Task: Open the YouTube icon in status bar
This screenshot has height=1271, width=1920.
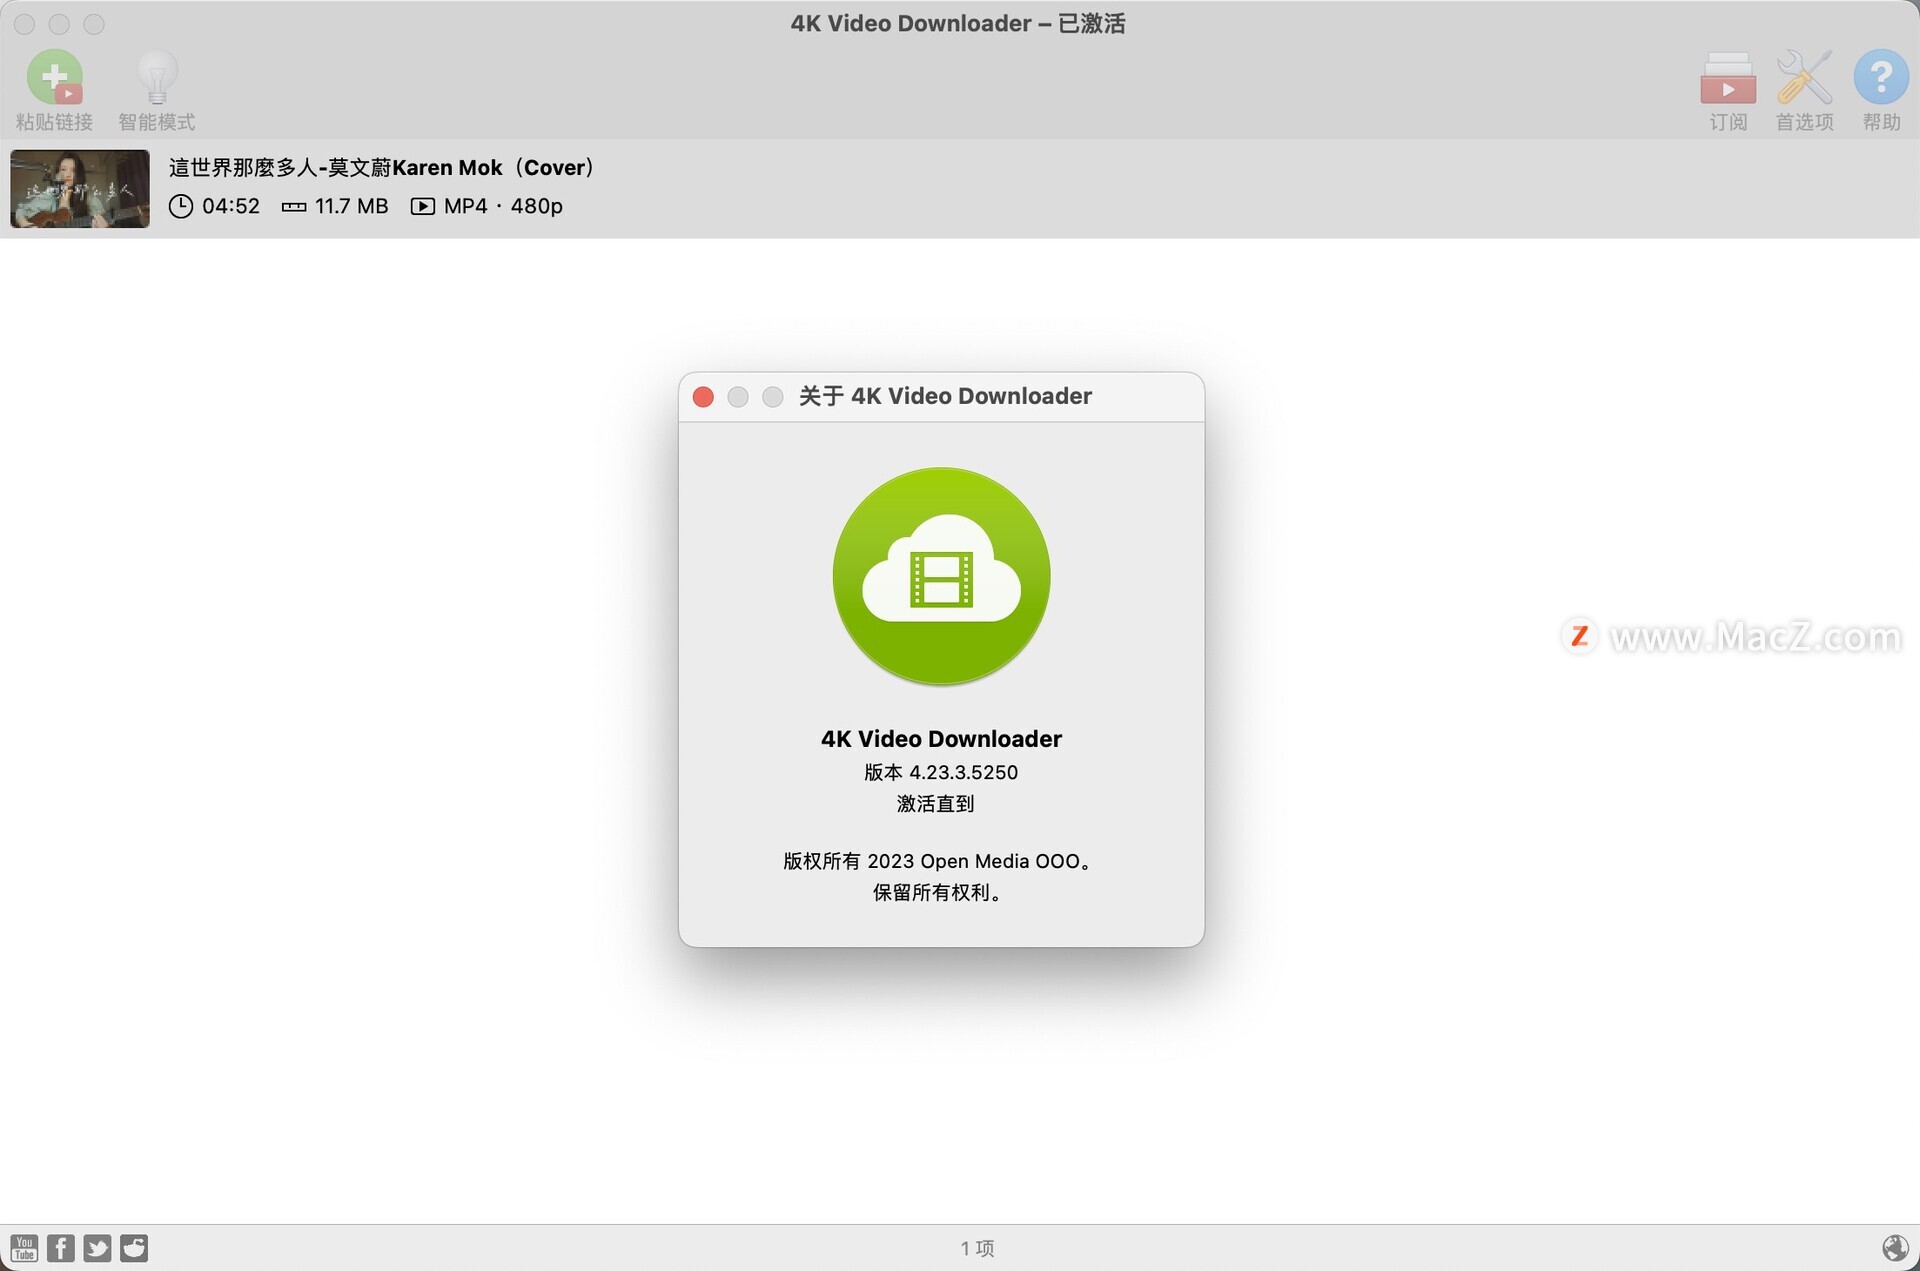Action: [24, 1247]
